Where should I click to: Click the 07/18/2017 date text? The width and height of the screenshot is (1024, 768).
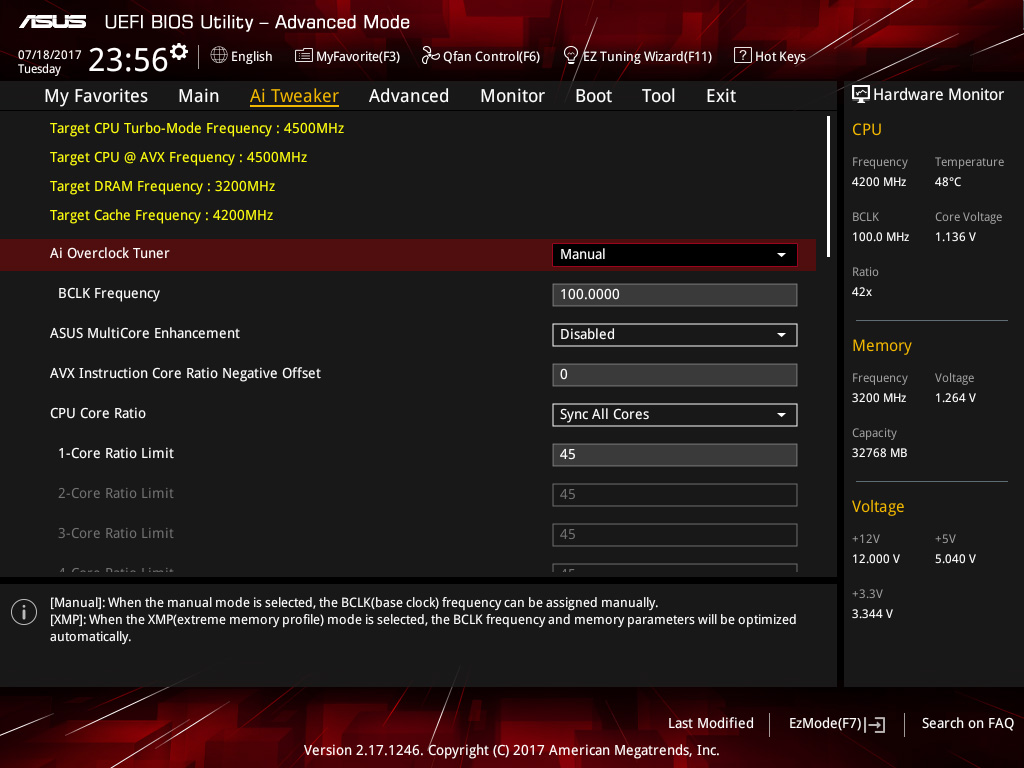tap(50, 54)
